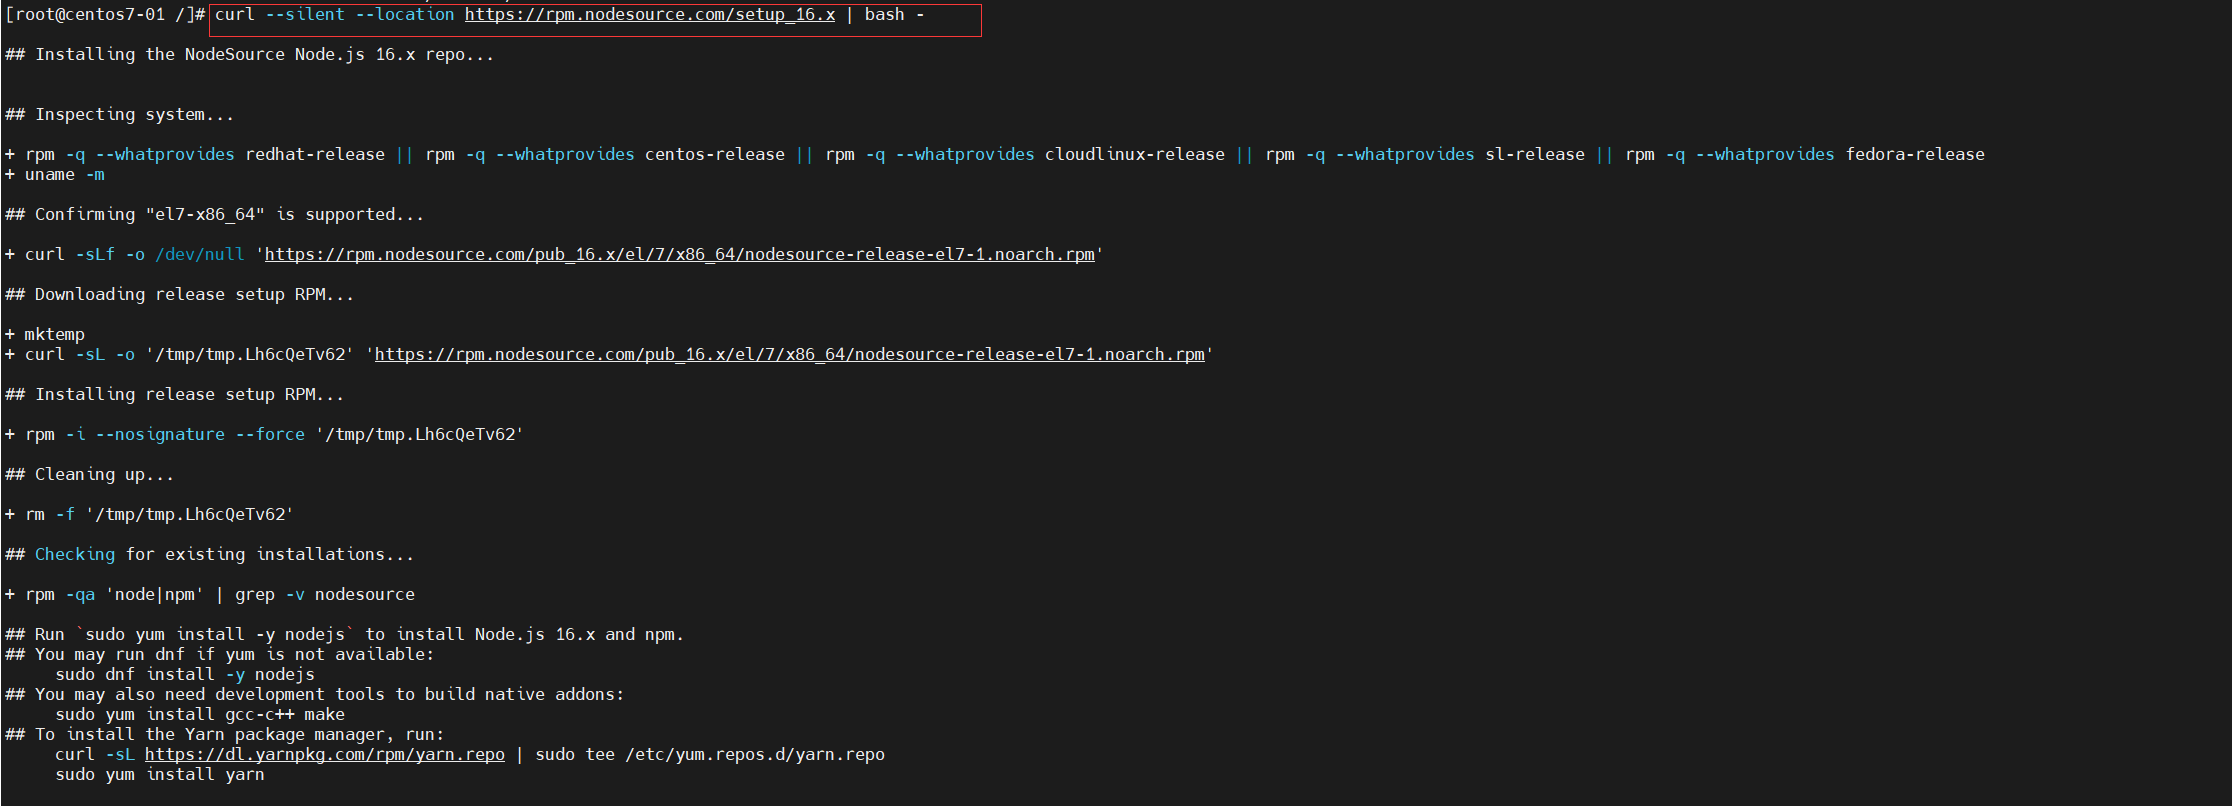Open the dl.yarnpkg.com yarn.repo link
The width and height of the screenshot is (2232, 806).
pyautogui.click(x=324, y=755)
